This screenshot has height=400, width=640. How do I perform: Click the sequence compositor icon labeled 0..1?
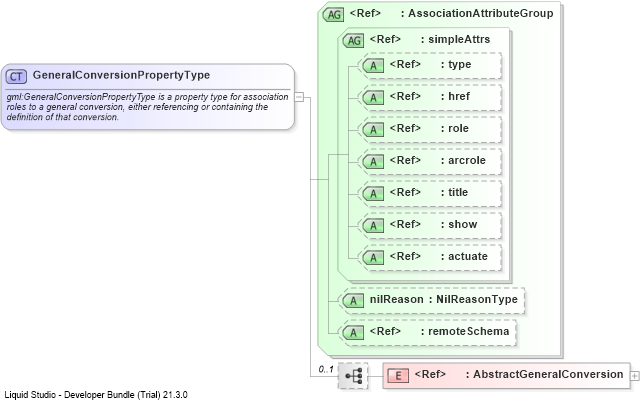pyautogui.click(x=353, y=376)
